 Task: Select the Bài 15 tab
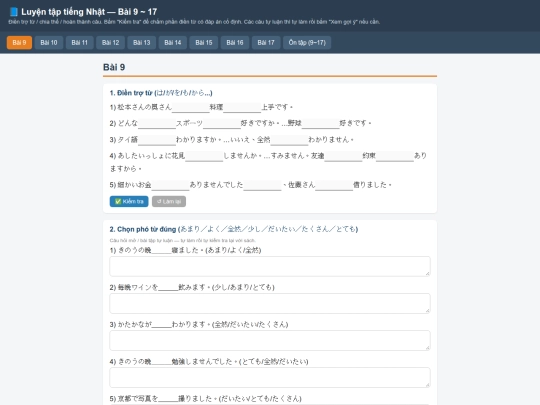click(x=204, y=43)
